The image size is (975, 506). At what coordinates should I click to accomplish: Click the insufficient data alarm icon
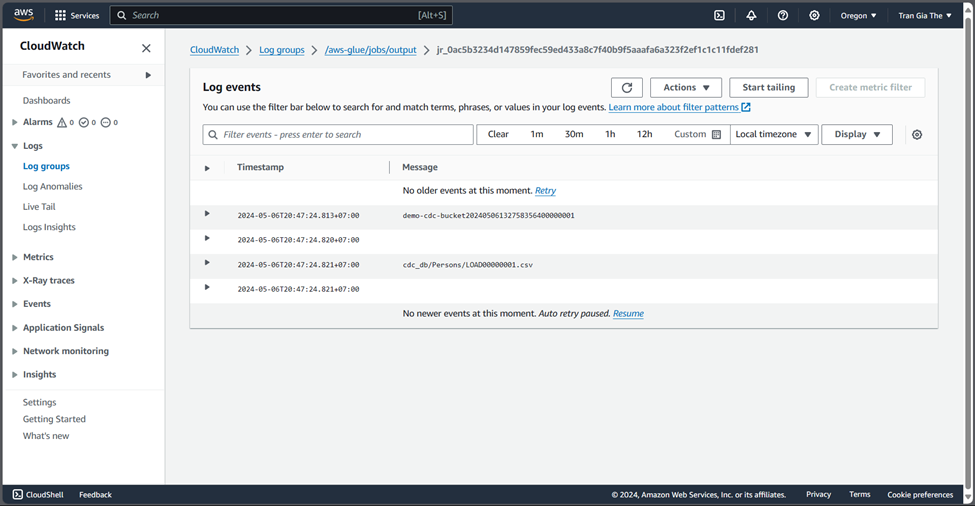point(105,122)
